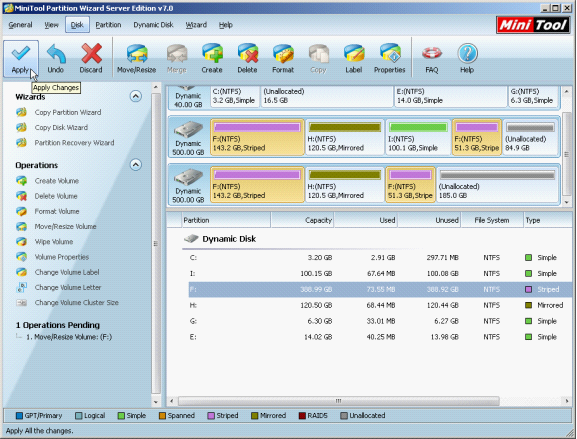Viewport: 577px width, 439px height.
Task: Click the Discard toolbar icon
Action: tap(91, 59)
